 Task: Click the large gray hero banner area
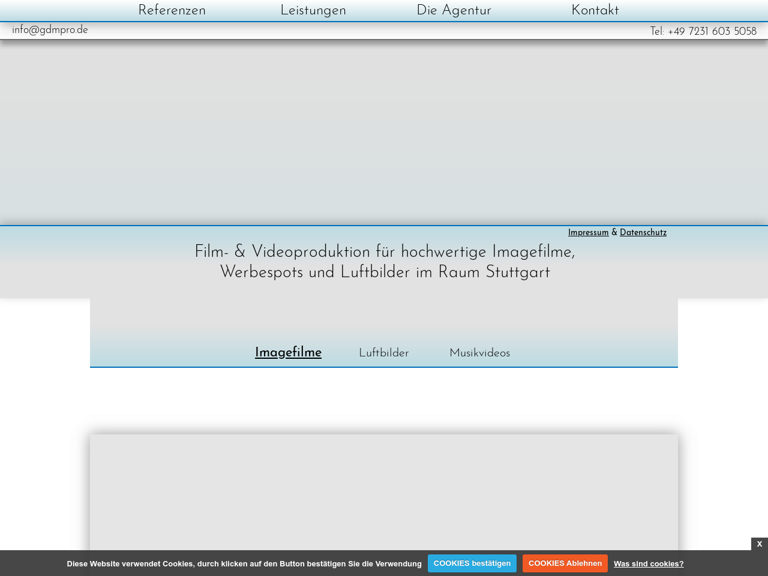point(384,132)
